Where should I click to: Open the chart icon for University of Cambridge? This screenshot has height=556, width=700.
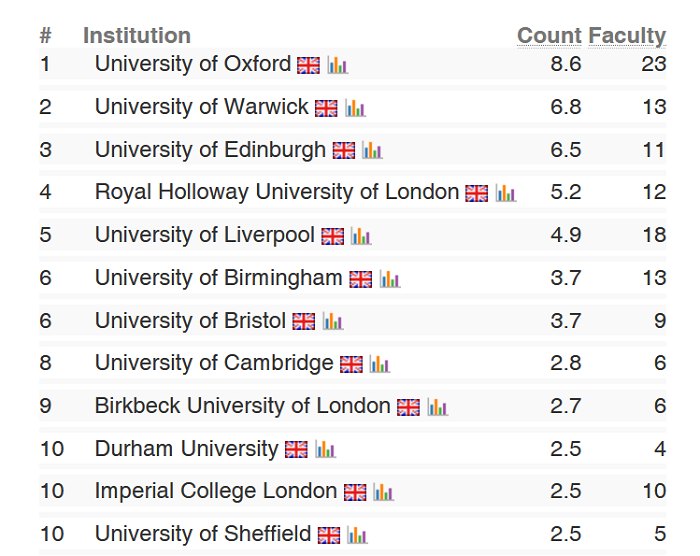[x=379, y=365]
